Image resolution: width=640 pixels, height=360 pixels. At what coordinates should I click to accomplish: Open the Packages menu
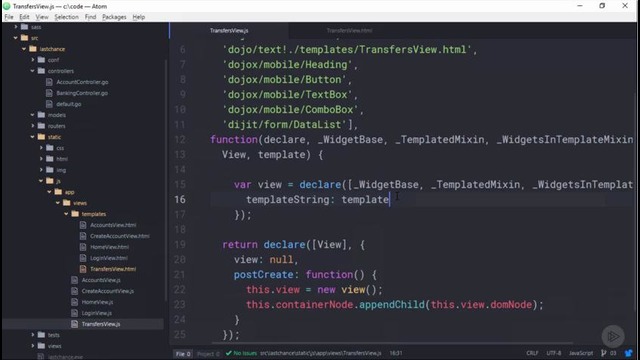(114, 17)
